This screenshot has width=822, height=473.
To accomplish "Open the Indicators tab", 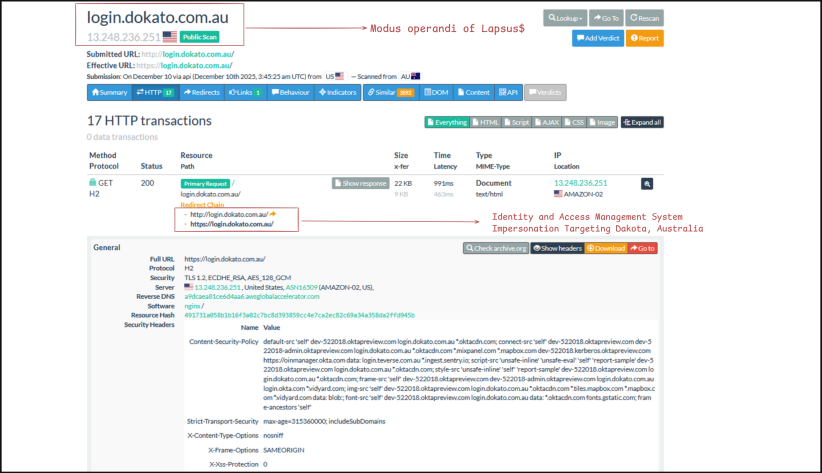I will [x=338, y=92].
